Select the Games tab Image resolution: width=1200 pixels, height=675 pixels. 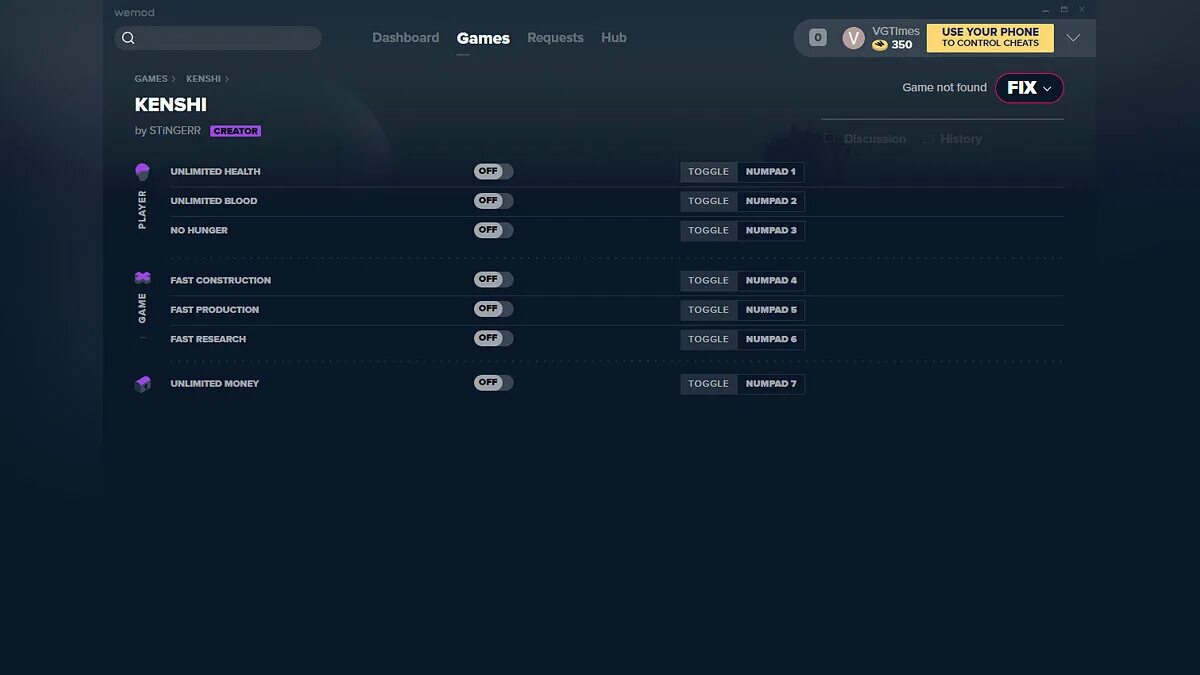tap(483, 38)
